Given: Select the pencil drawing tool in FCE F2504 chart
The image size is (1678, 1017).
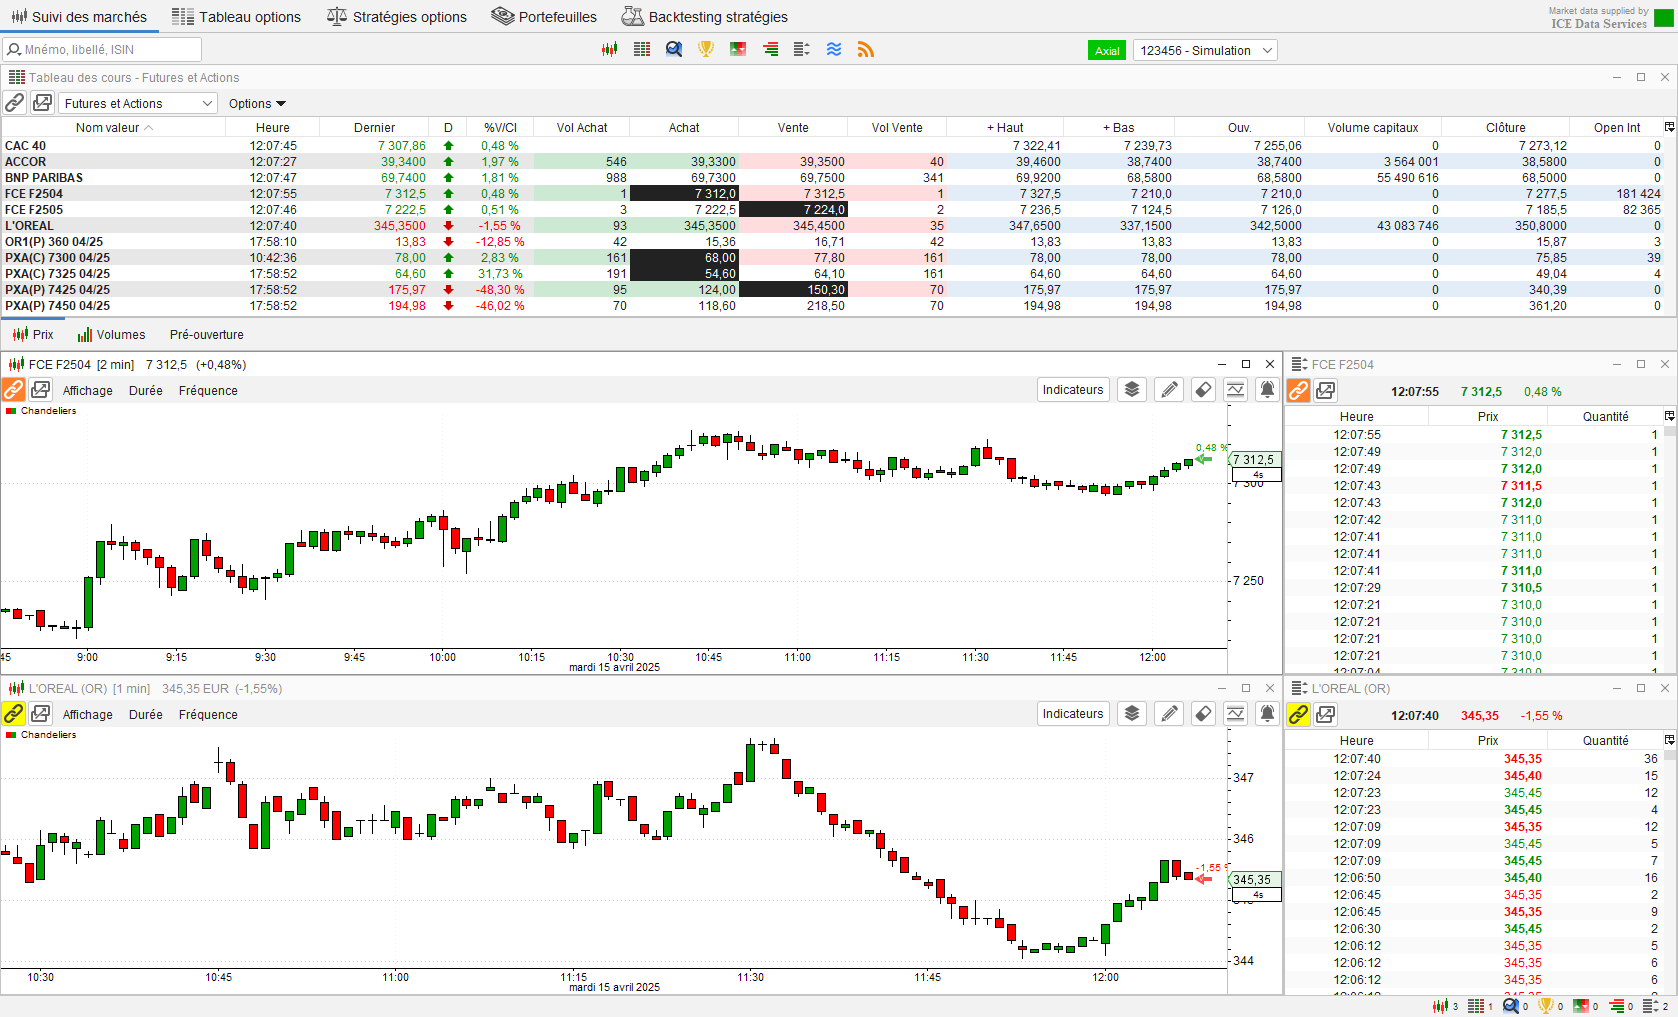Looking at the screenshot, I should 1169,390.
